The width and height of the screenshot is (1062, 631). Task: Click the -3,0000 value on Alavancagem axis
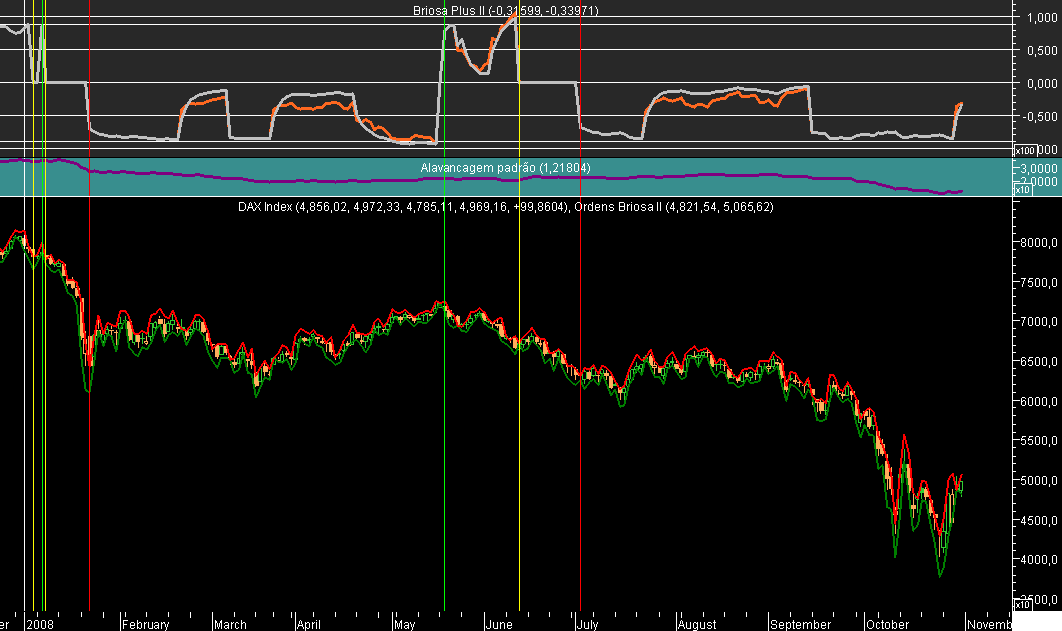tap(1039, 168)
